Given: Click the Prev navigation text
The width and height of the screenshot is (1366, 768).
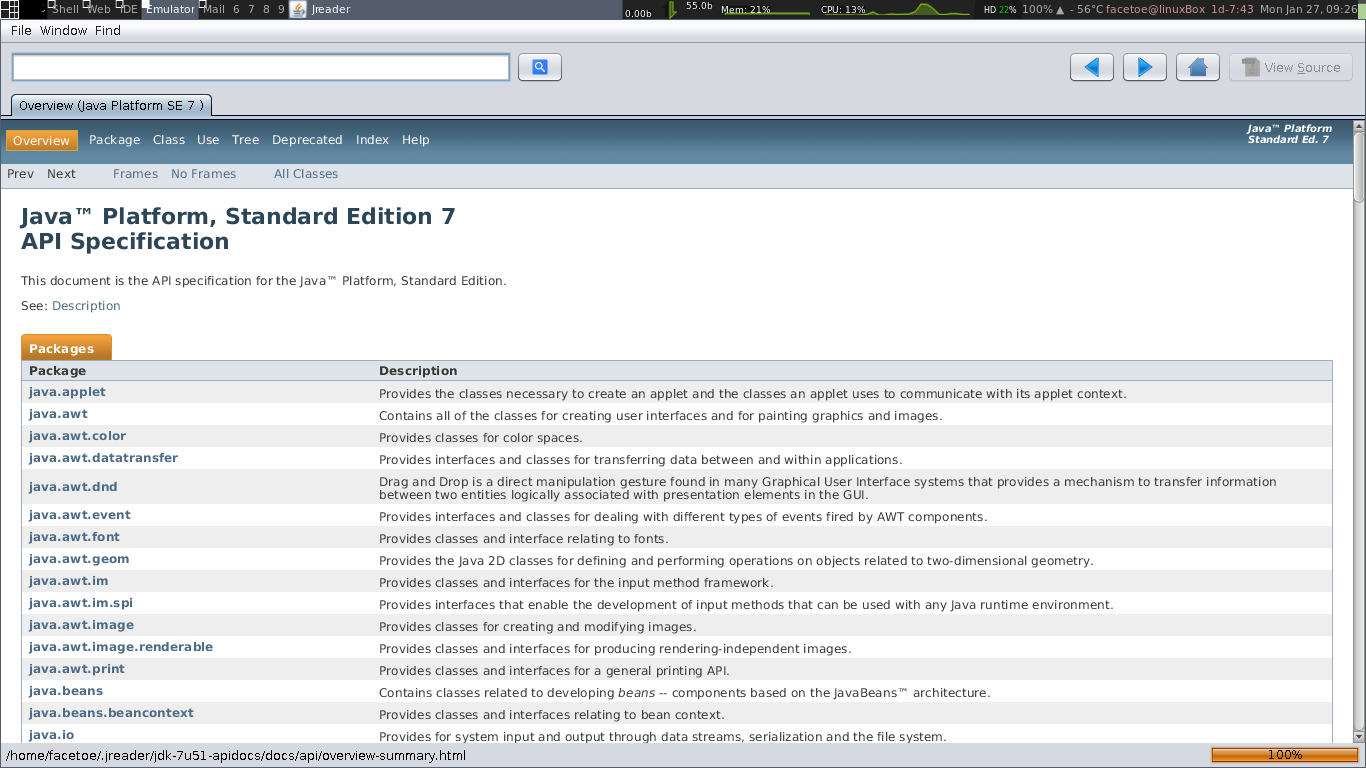Looking at the screenshot, I should click(20, 174).
